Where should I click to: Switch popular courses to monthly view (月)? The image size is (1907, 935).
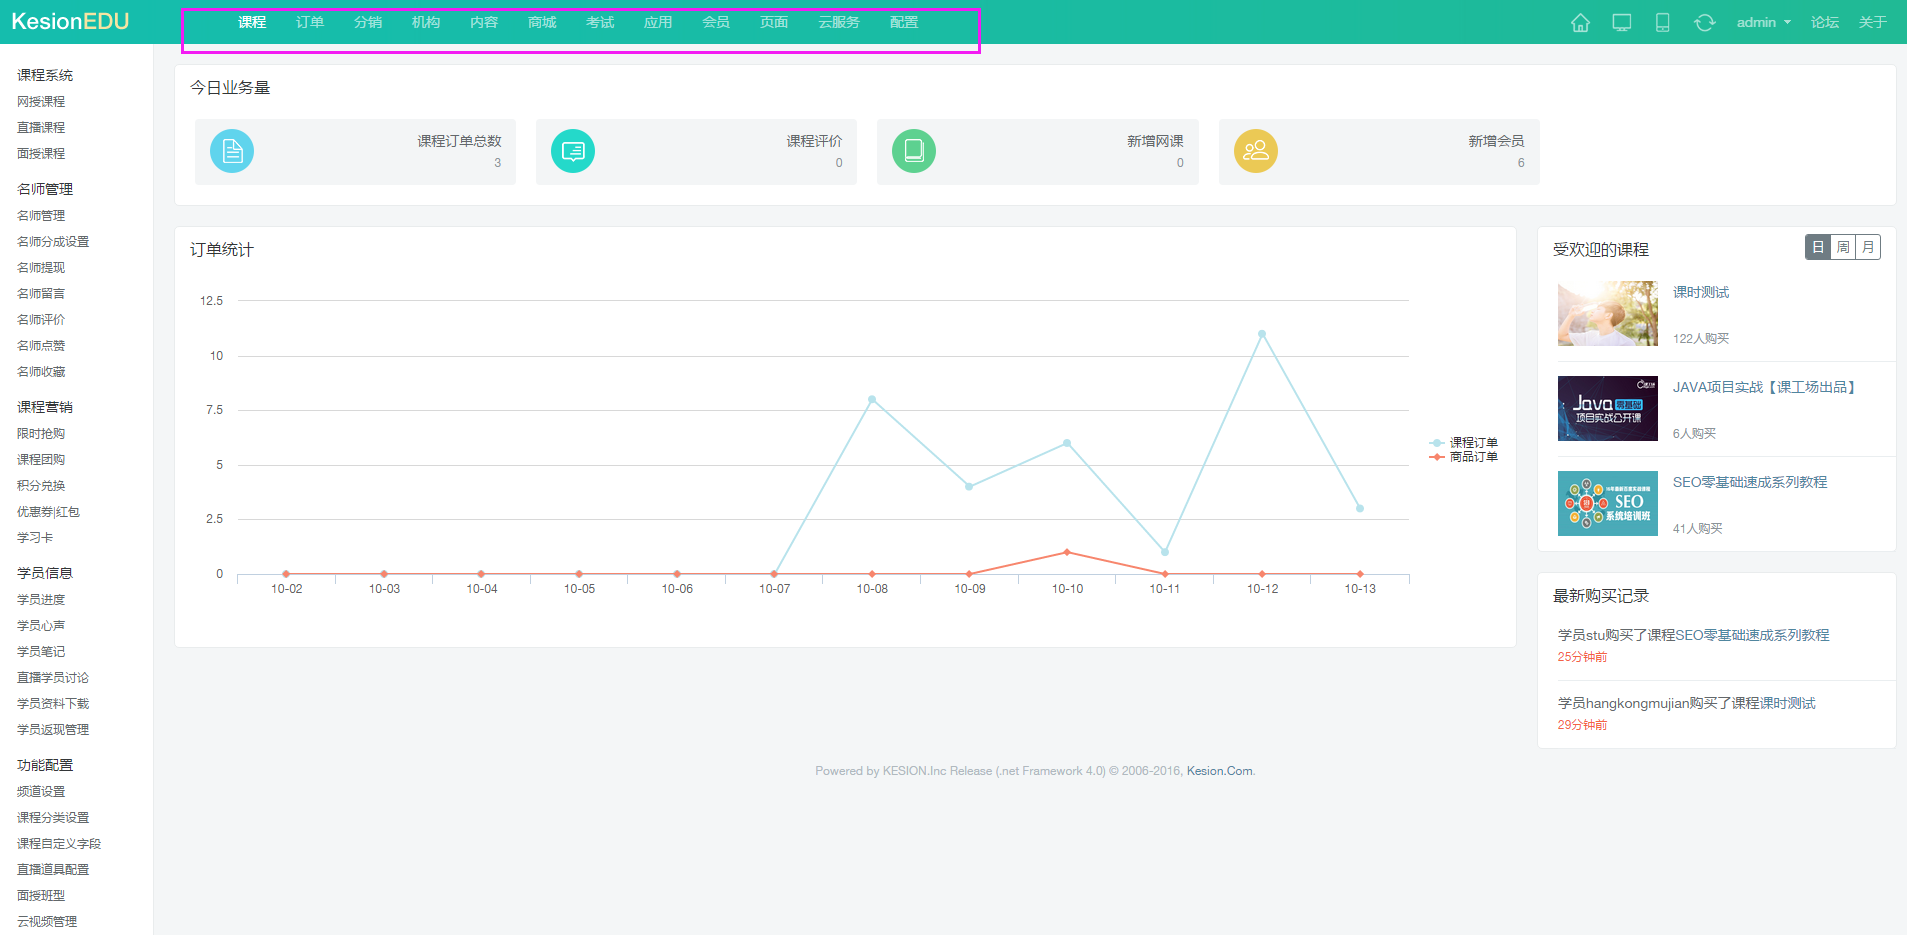coord(1868,247)
